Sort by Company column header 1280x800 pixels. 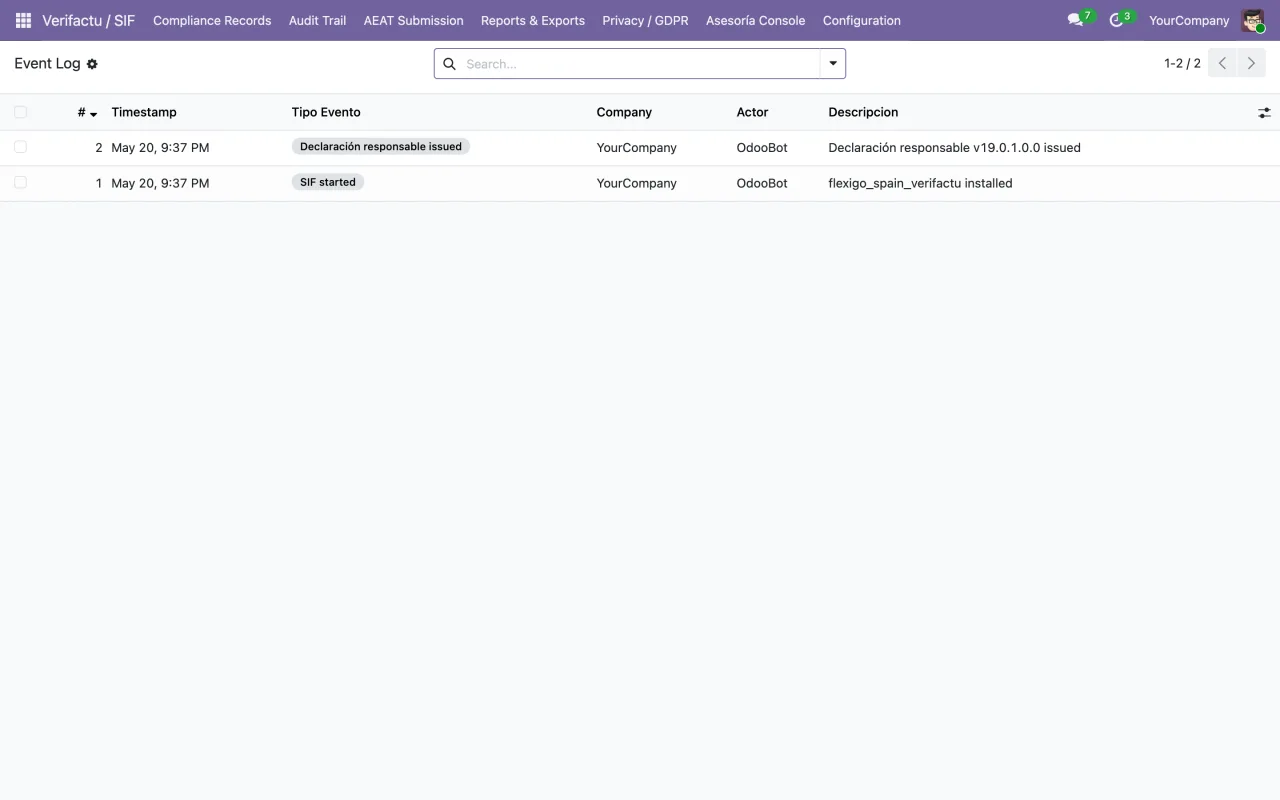pos(624,112)
